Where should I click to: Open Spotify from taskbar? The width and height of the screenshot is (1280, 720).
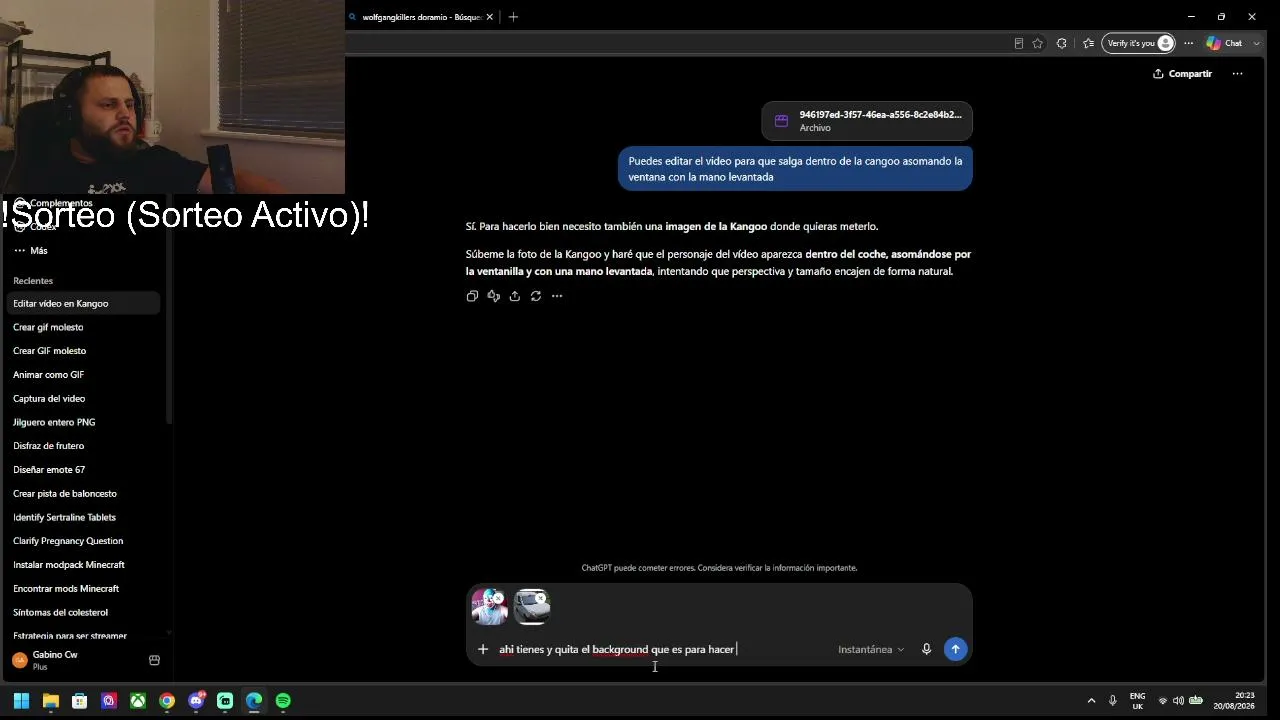tap(283, 701)
